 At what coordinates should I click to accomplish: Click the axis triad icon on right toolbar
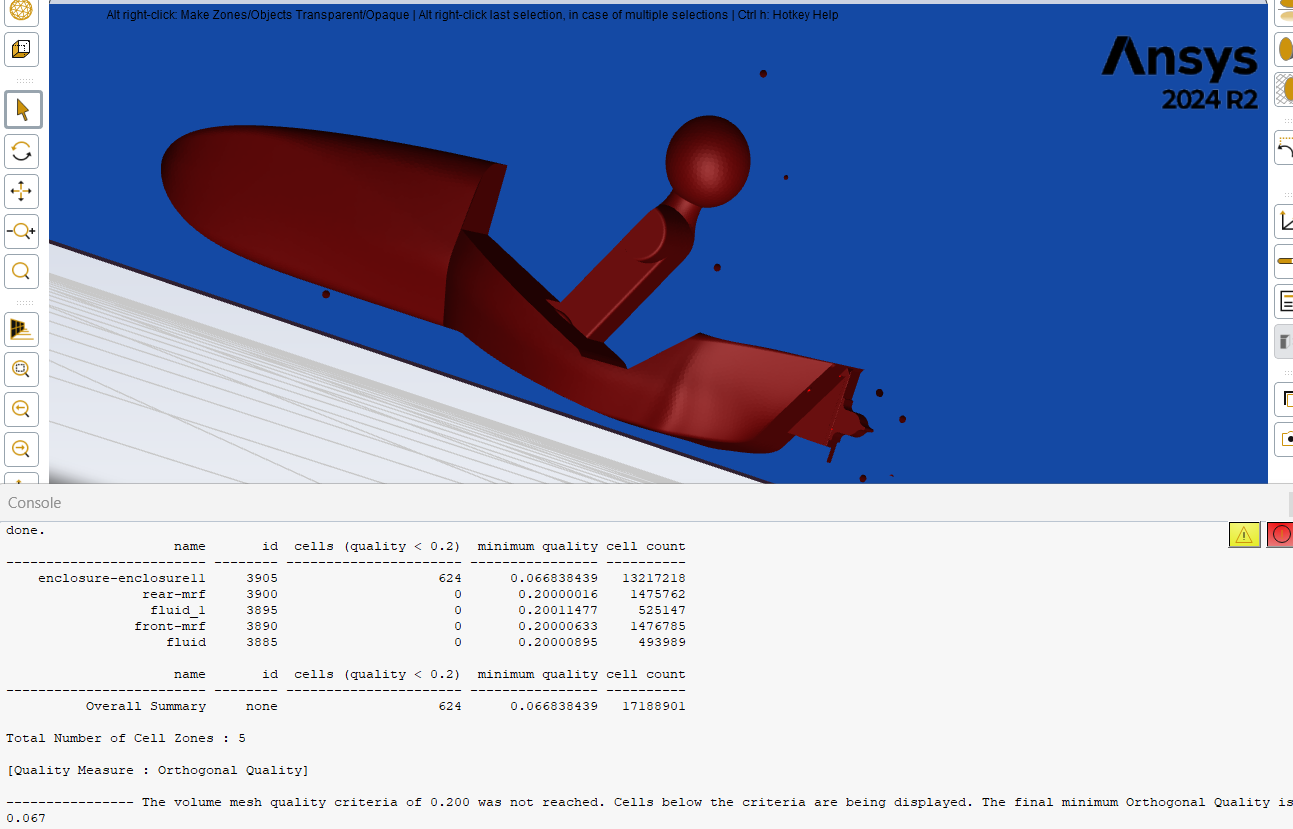click(1284, 221)
